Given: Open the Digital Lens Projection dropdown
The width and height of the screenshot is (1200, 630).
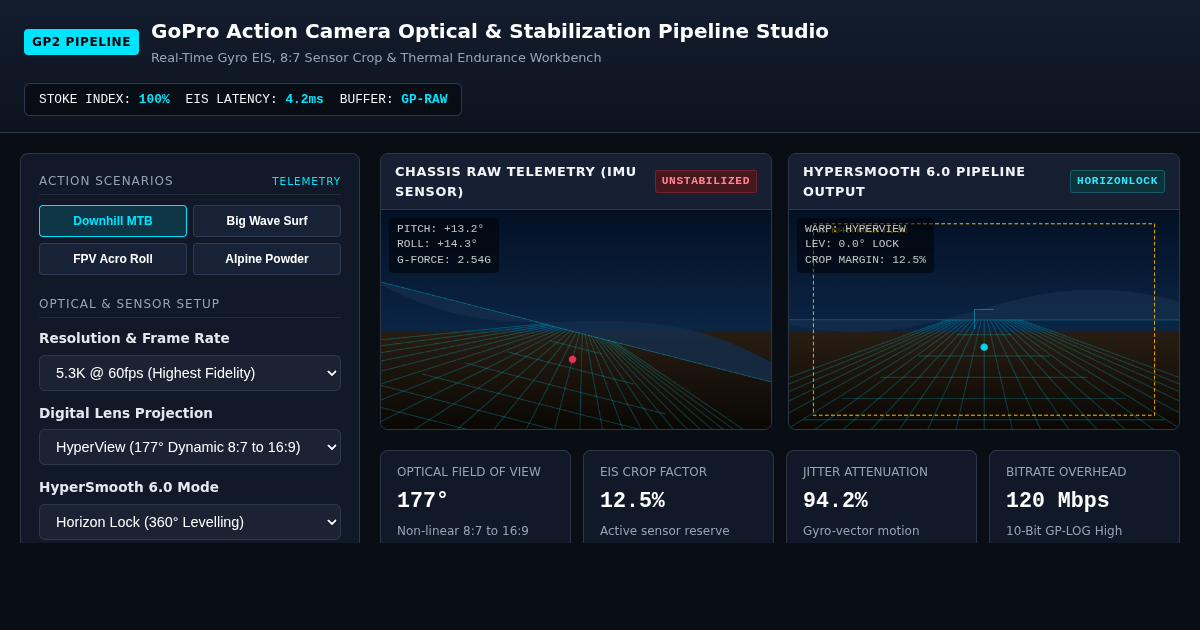Looking at the screenshot, I should (190, 447).
